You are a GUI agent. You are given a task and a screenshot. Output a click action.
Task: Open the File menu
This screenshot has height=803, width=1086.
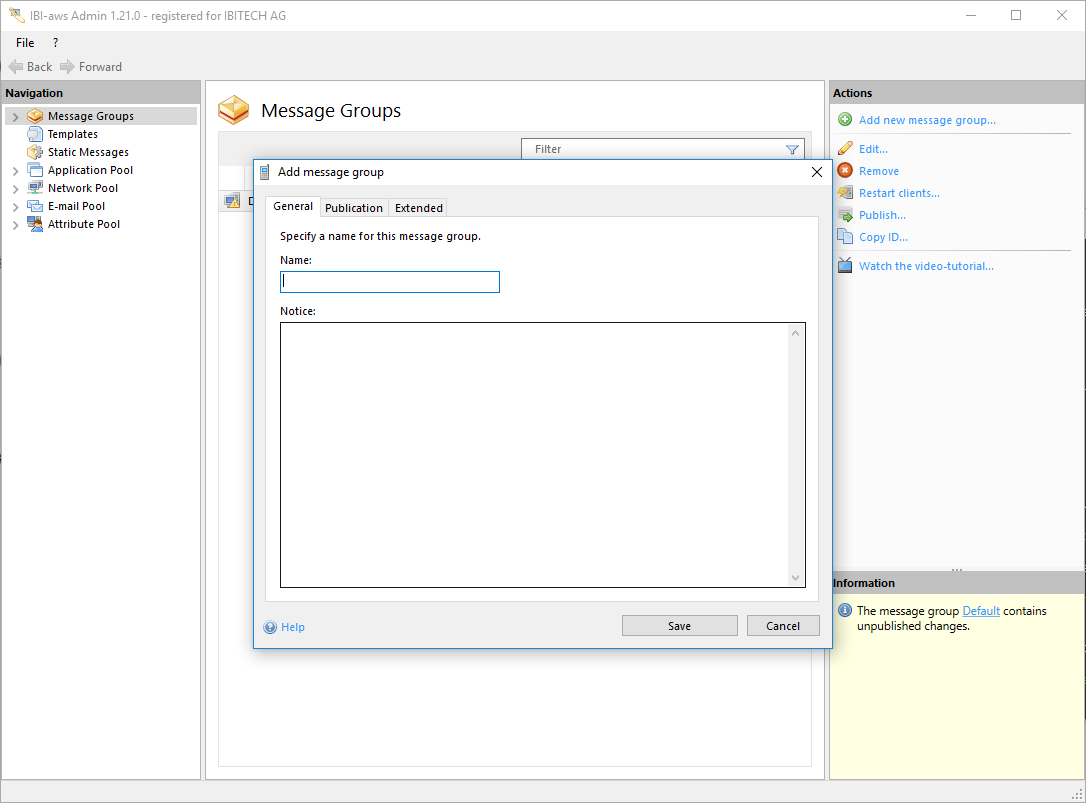[x=25, y=43]
